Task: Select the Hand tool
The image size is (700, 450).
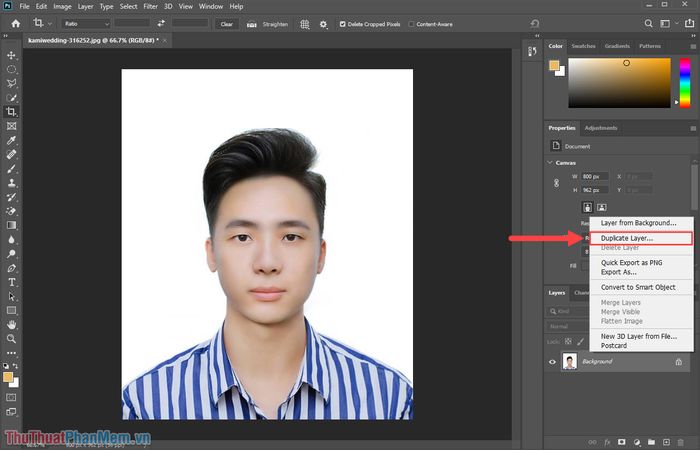Action: [12, 325]
